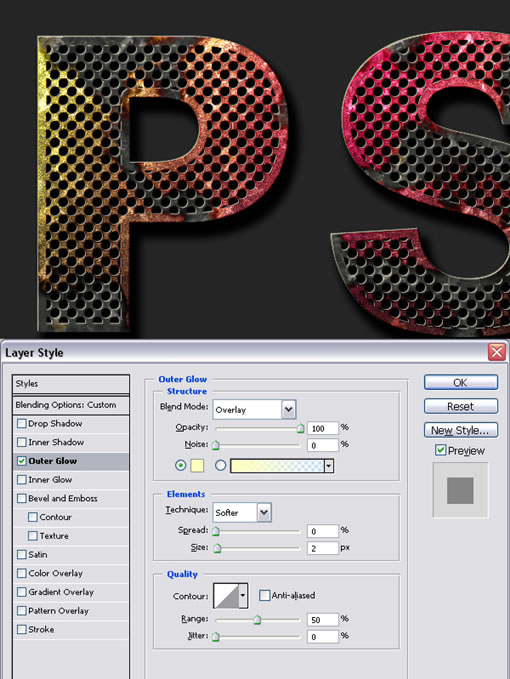Open the glow gradient picker arrow
The image size is (510, 679).
(329, 466)
